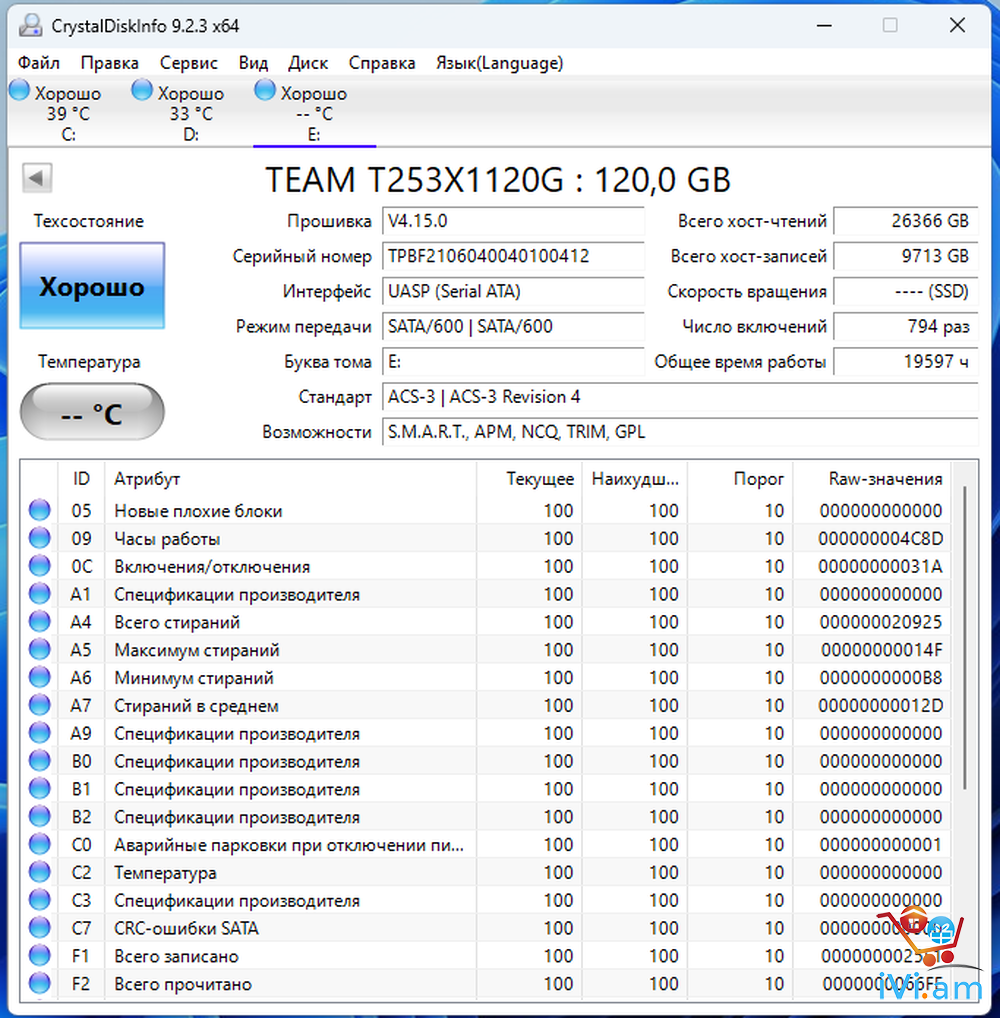1000x1018 pixels.
Task: Click status orb of attribute A7
Action: 40,705
